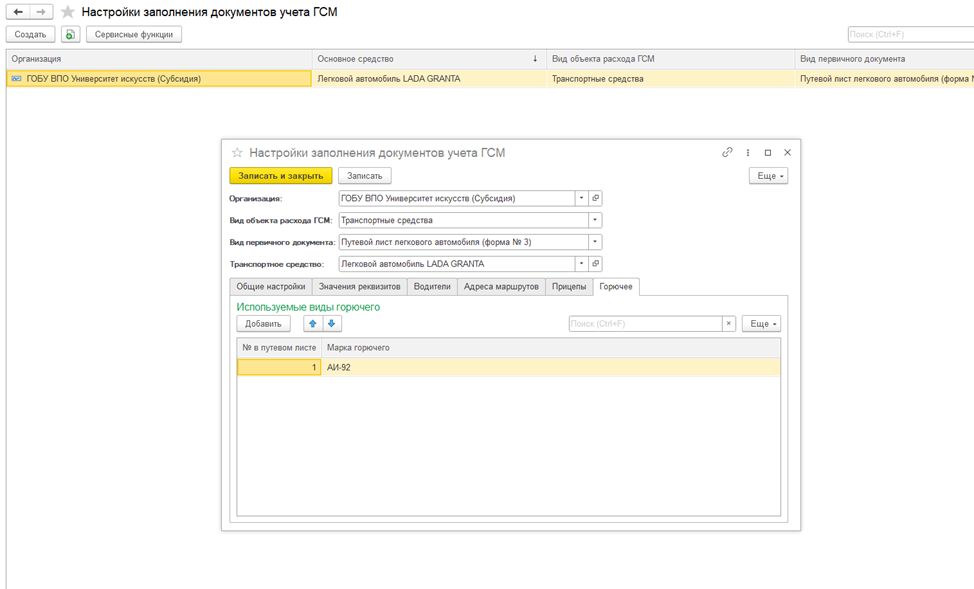Add main window to favorites star
Image resolution: width=974 pixels, height=589 pixels.
coord(68,12)
